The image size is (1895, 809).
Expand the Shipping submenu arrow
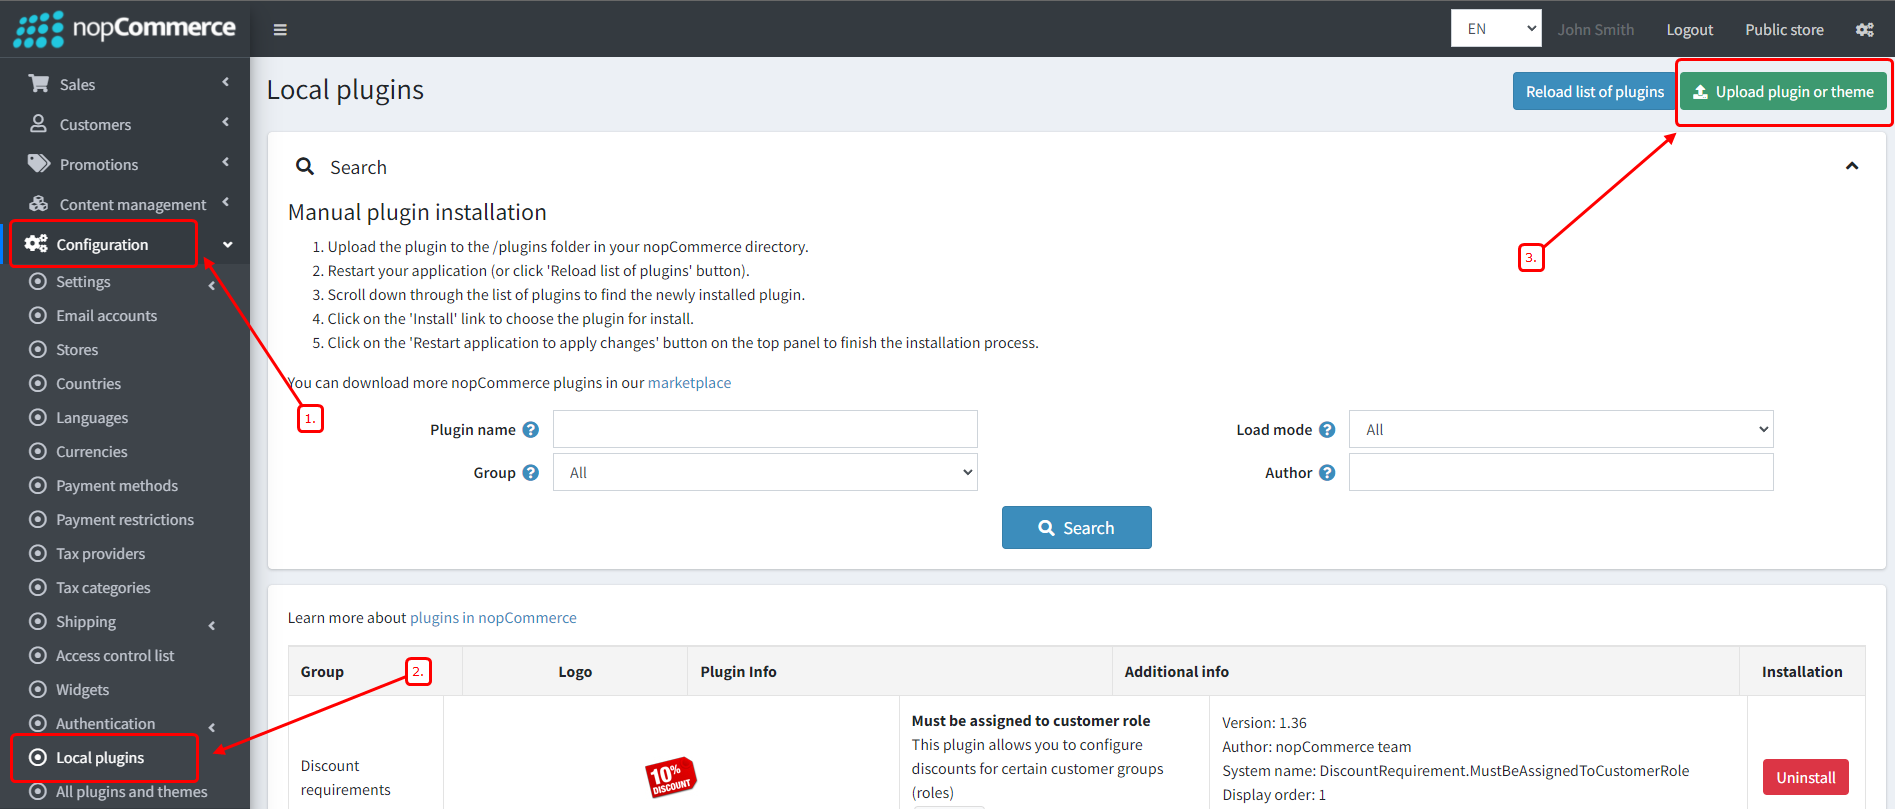pos(212,626)
